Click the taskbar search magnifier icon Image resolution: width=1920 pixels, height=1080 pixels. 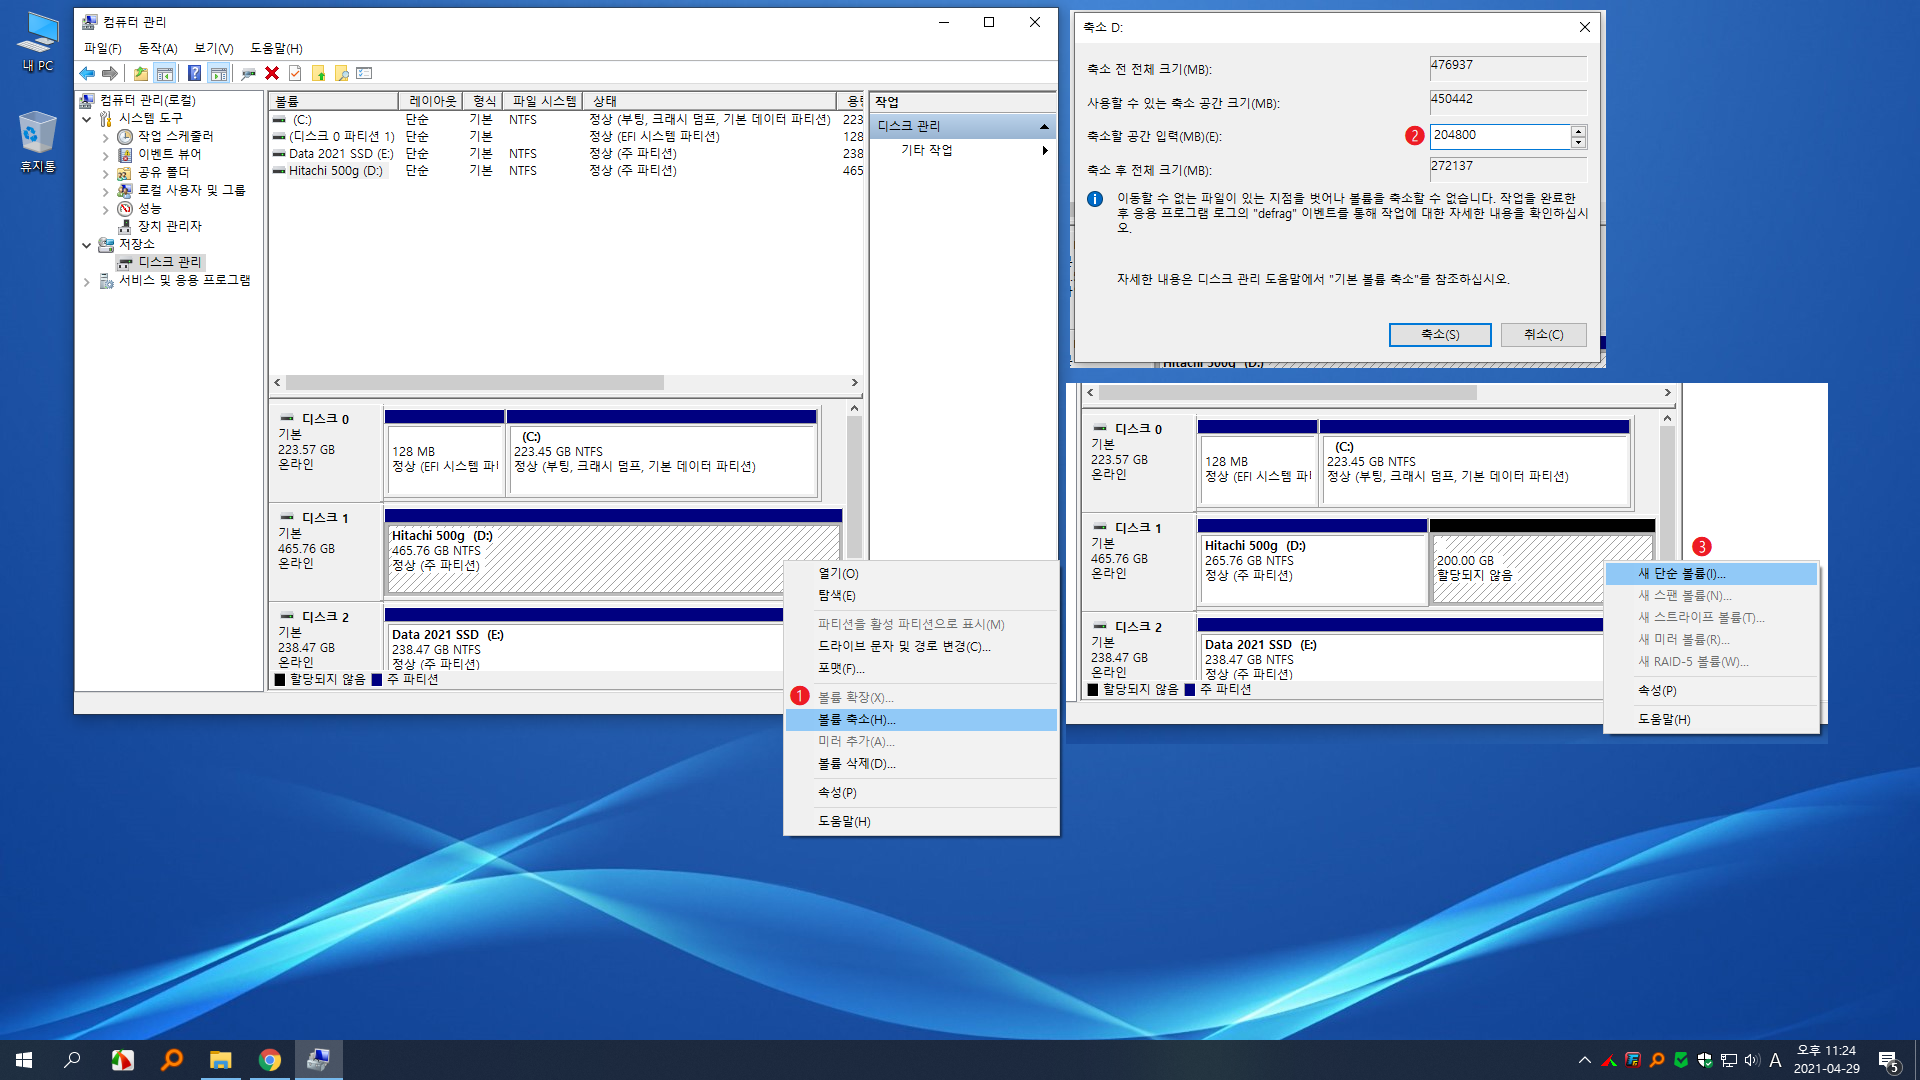coord(72,1060)
